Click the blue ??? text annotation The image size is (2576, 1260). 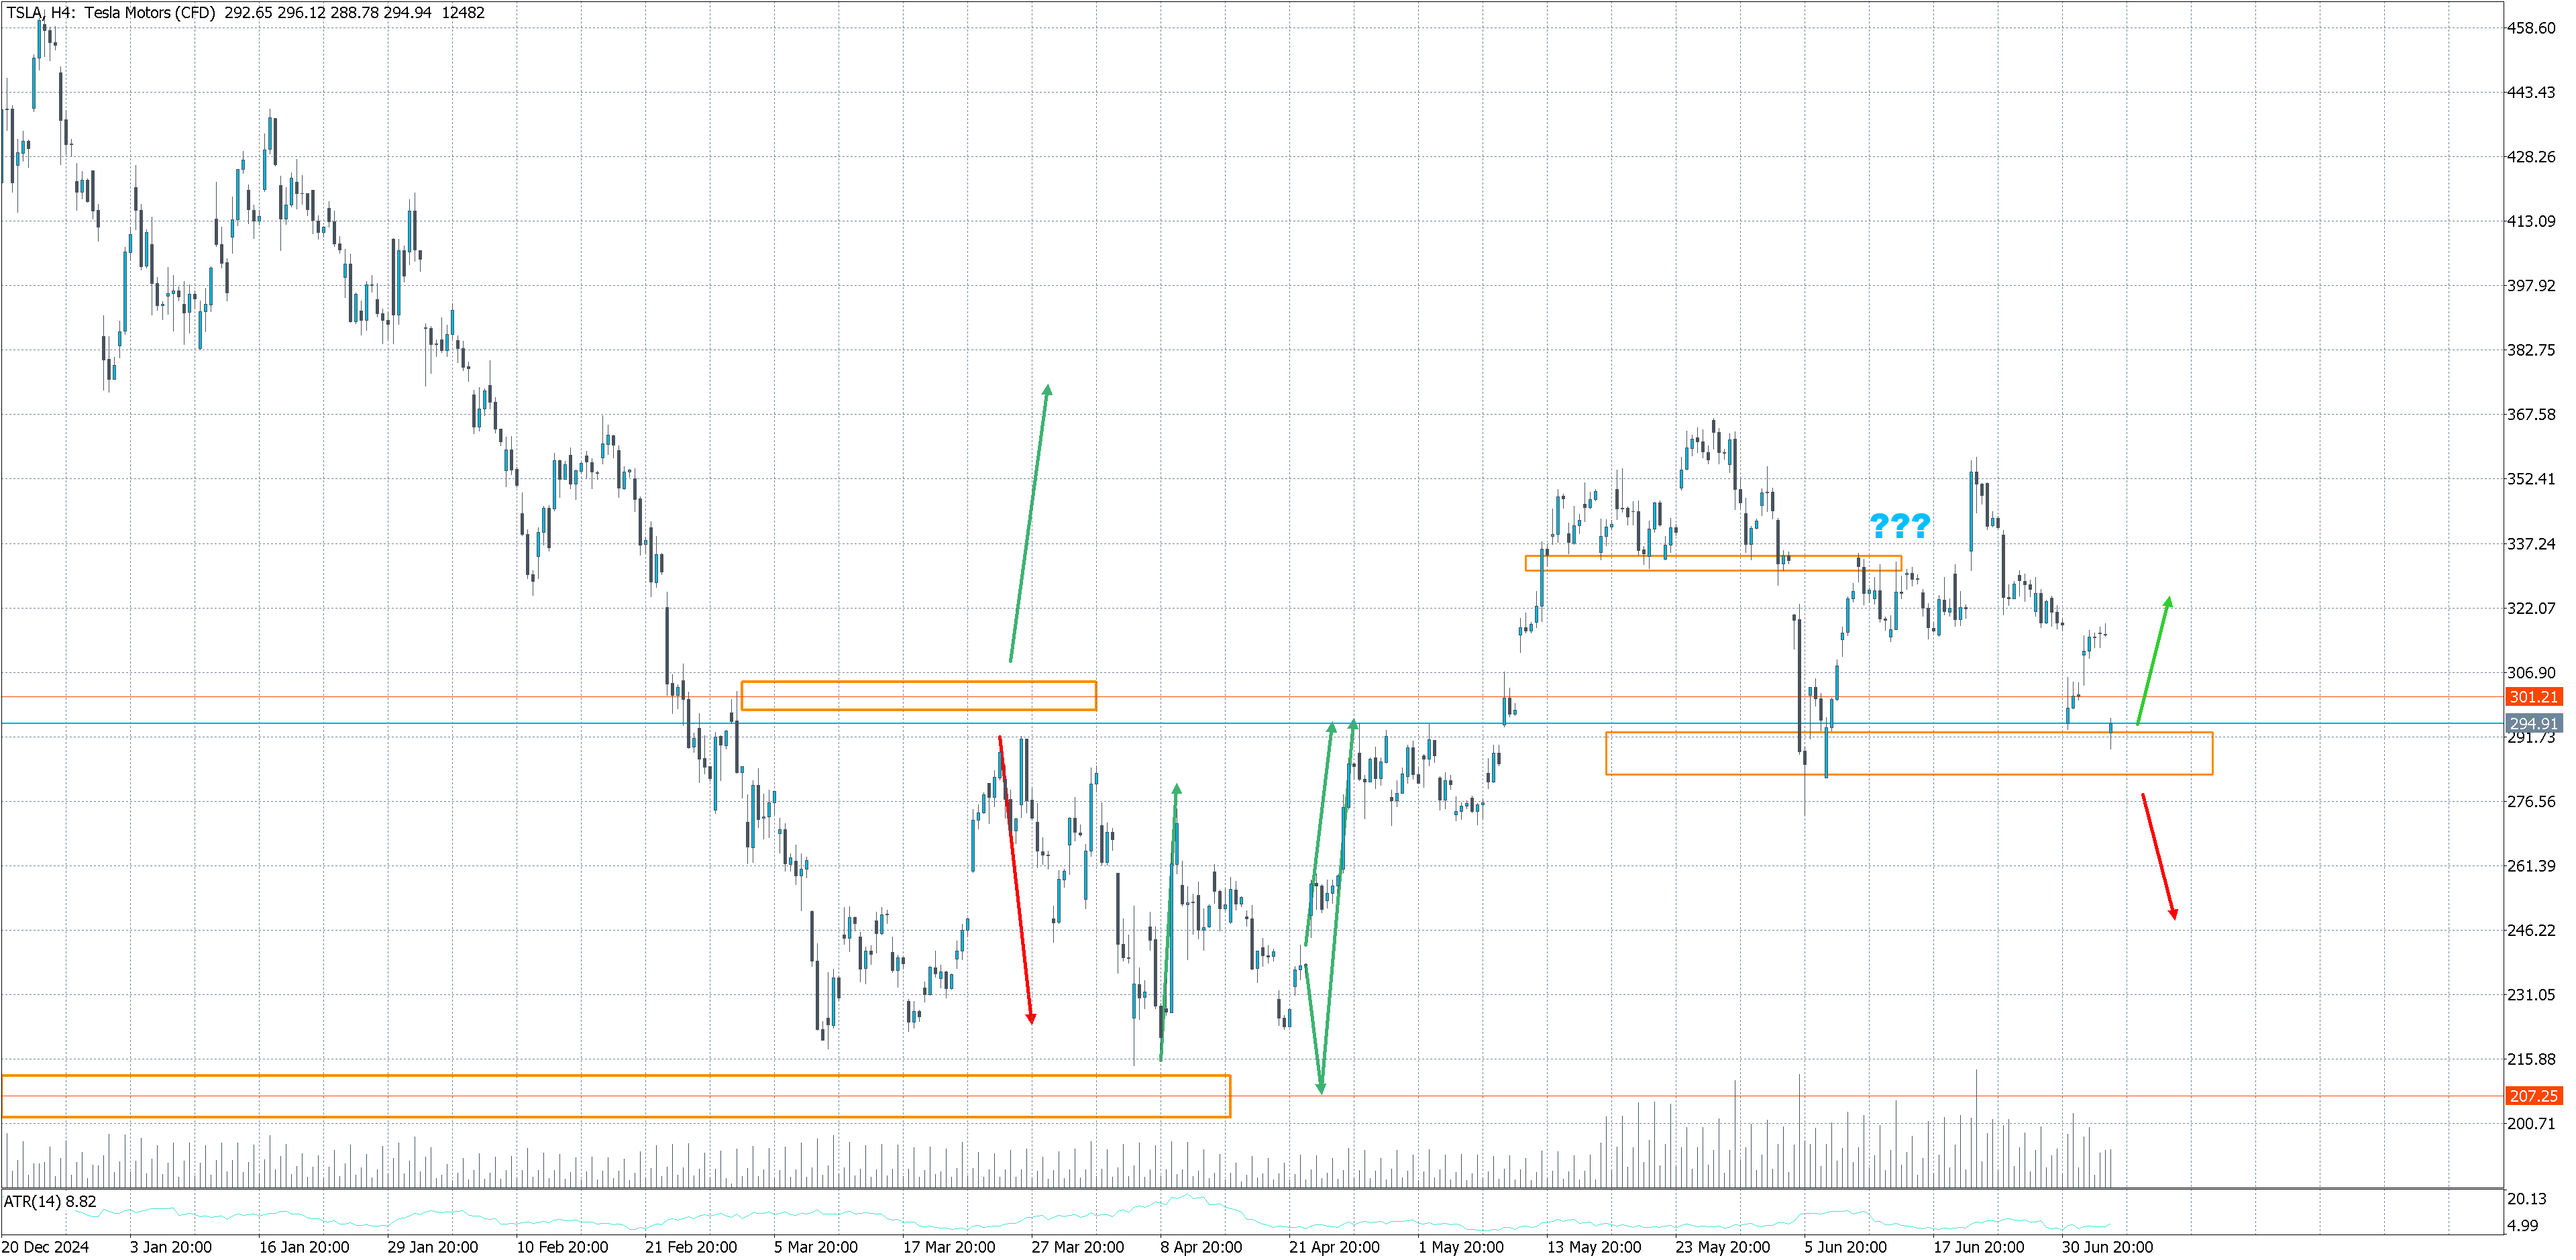click(x=1899, y=525)
